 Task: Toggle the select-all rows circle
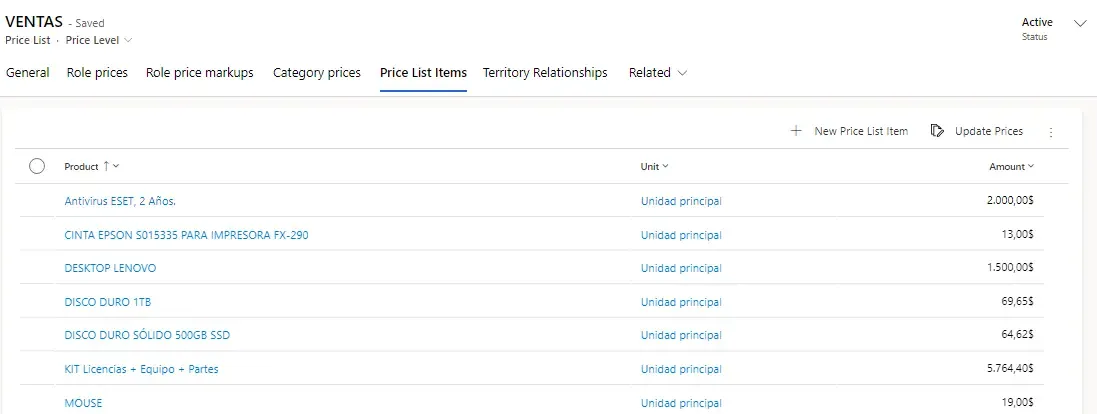[x=37, y=167]
